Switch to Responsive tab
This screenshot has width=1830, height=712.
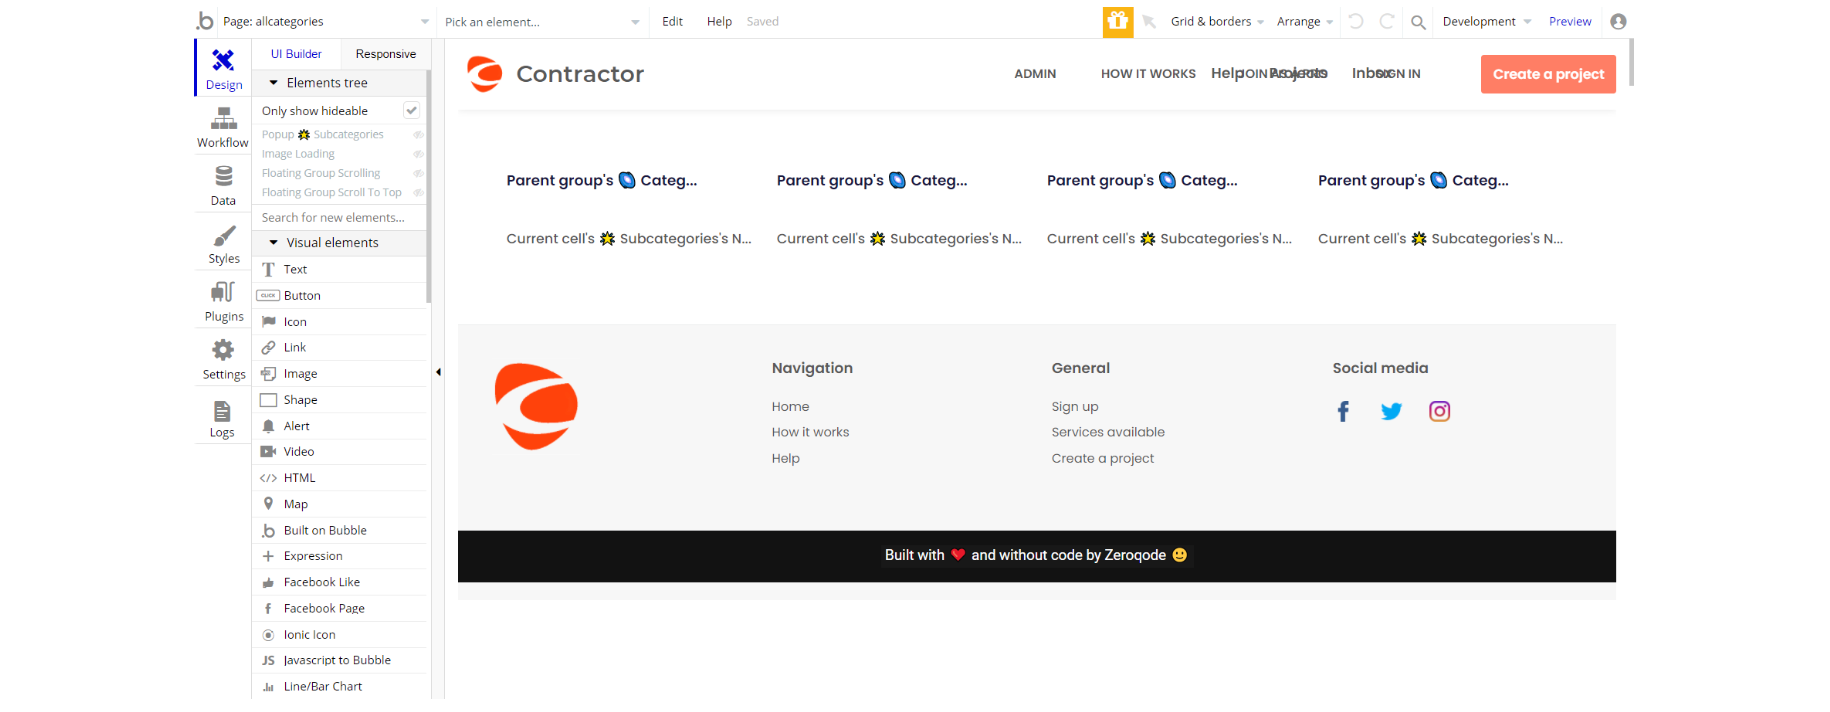(x=385, y=54)
